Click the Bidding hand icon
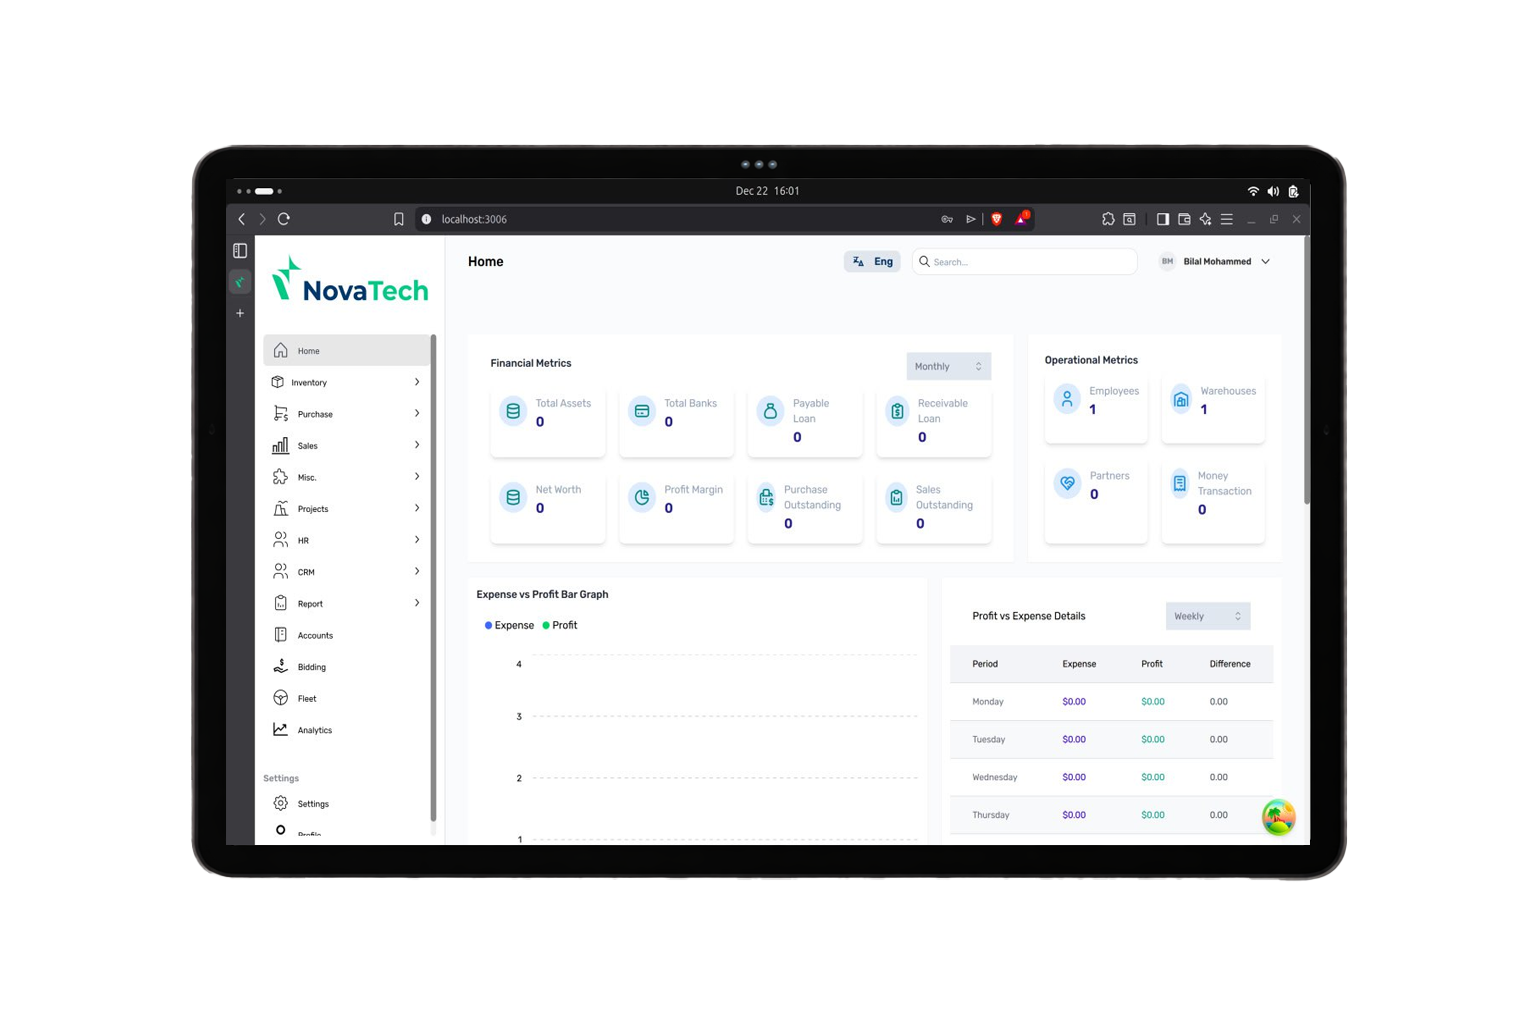The height and width of the screenshot is (1024, 1536). click(x=280, y=666)
